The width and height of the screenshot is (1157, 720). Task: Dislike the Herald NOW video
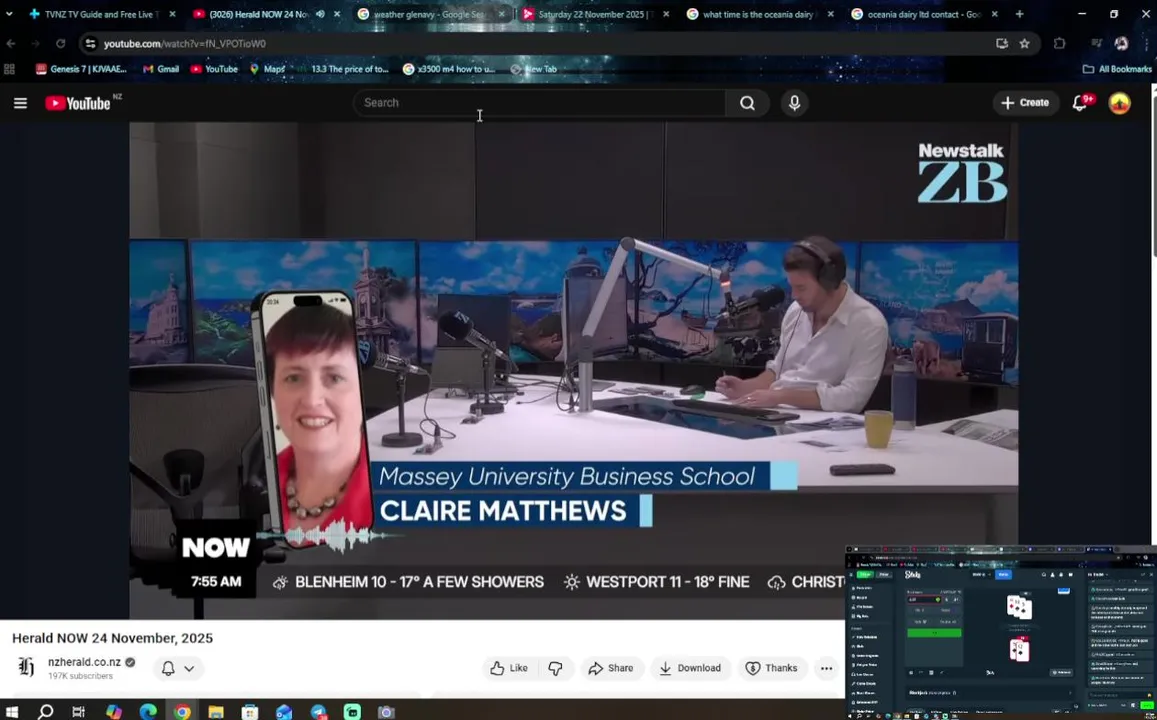point(556,668)
